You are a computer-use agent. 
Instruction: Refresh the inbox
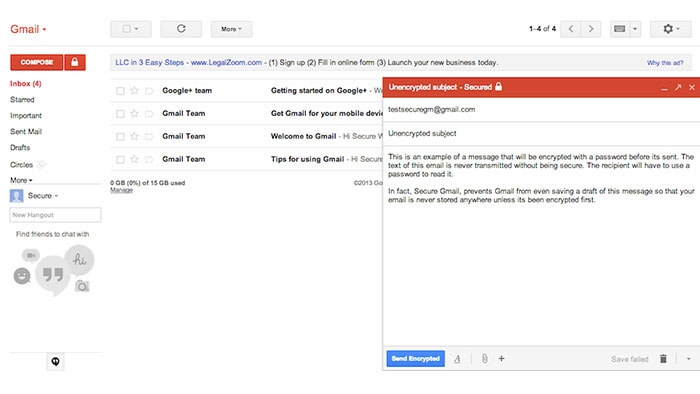pos(181,29)
